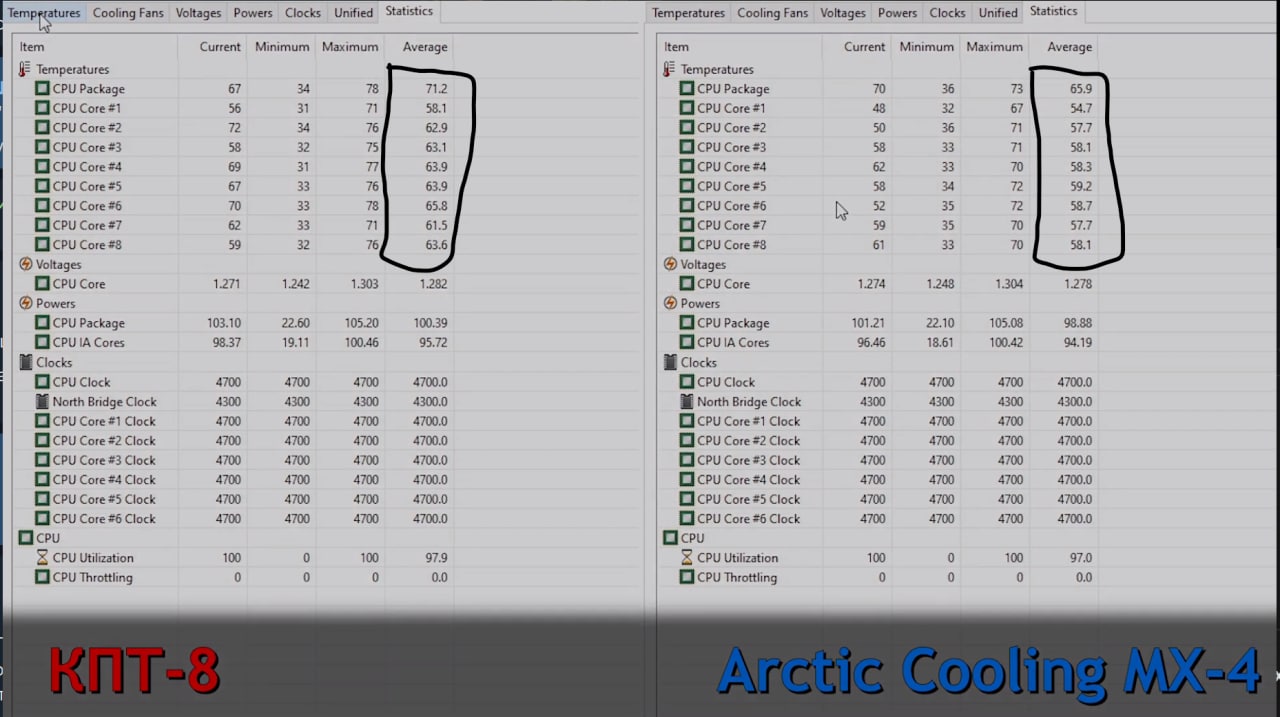
Task: Click CPU Clock row icon in left panel
Action: [x=42, y=382]
